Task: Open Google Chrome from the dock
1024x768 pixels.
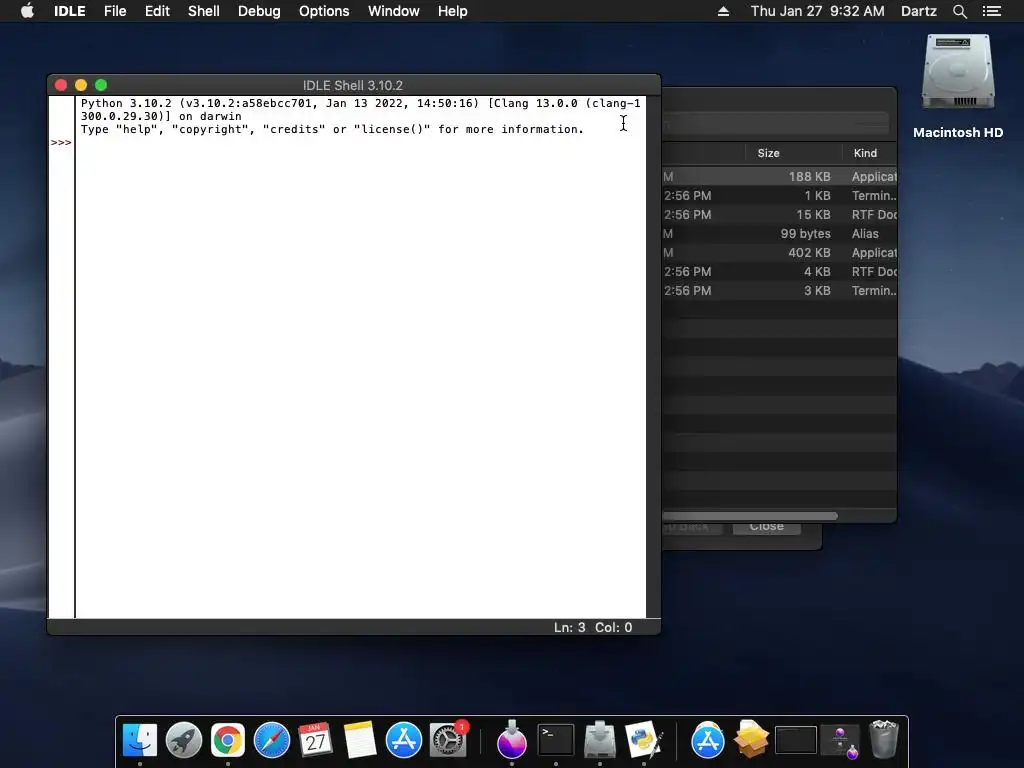Action: [227, 740]
